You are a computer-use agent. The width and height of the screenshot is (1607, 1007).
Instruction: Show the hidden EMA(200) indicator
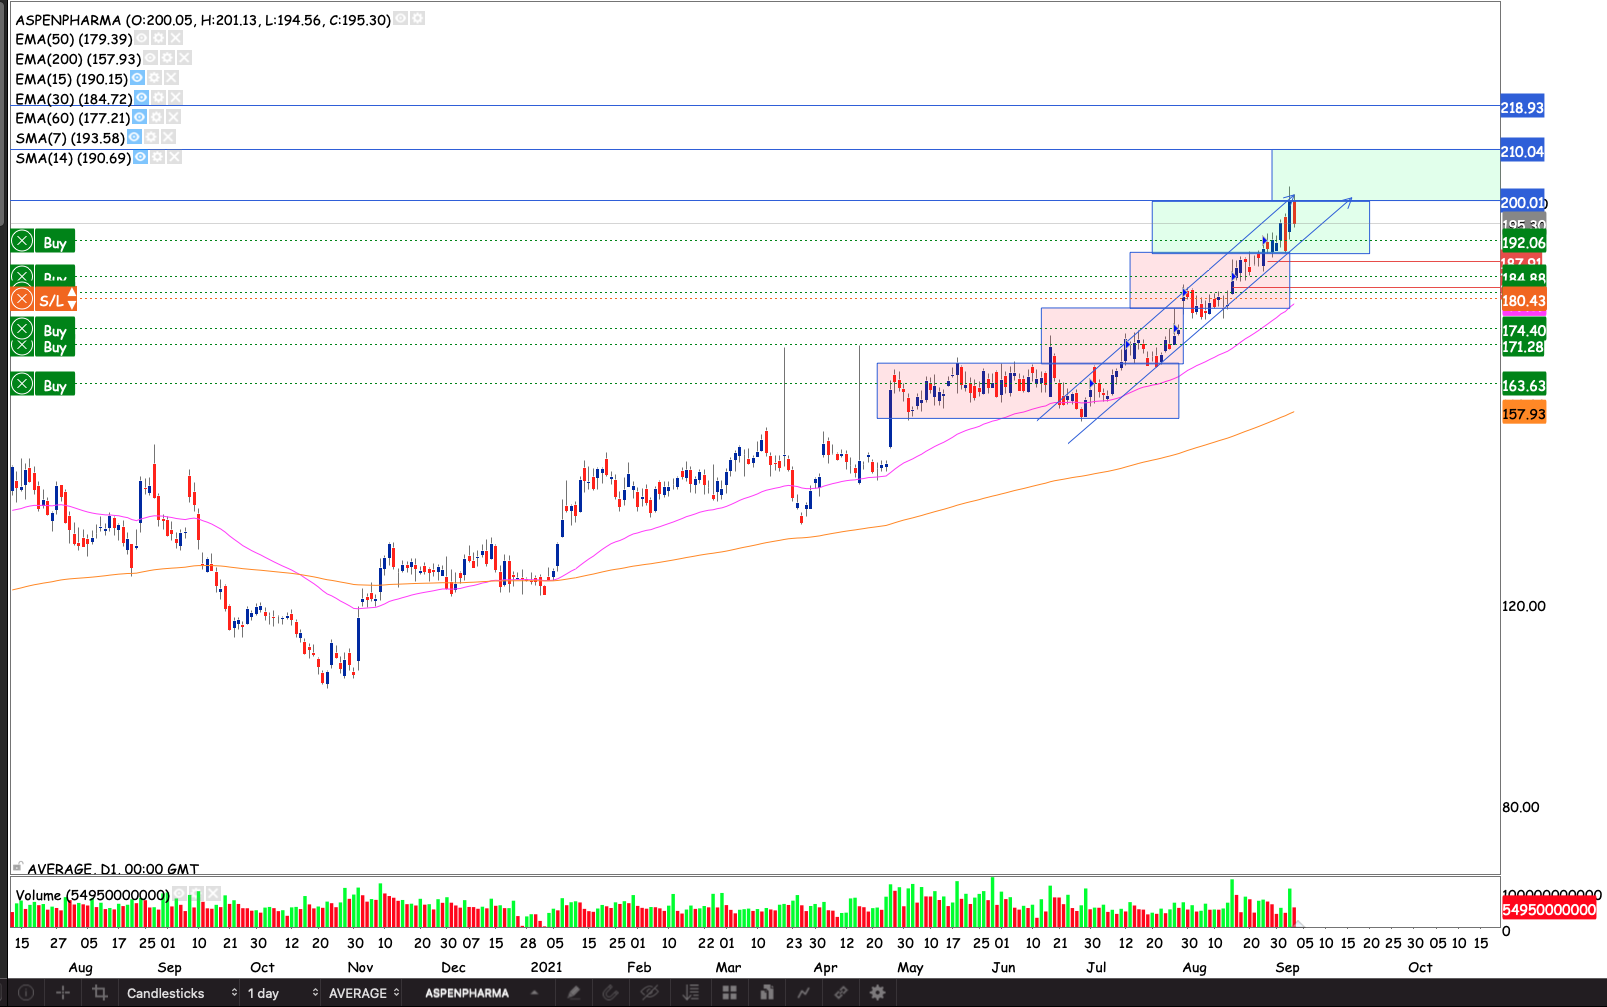tap(150, 59)
